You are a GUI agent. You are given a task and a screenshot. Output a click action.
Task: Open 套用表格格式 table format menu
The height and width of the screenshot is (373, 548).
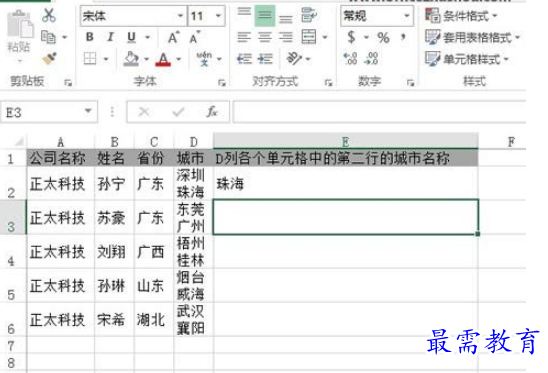pyautogui.click(x=472, y=37)
